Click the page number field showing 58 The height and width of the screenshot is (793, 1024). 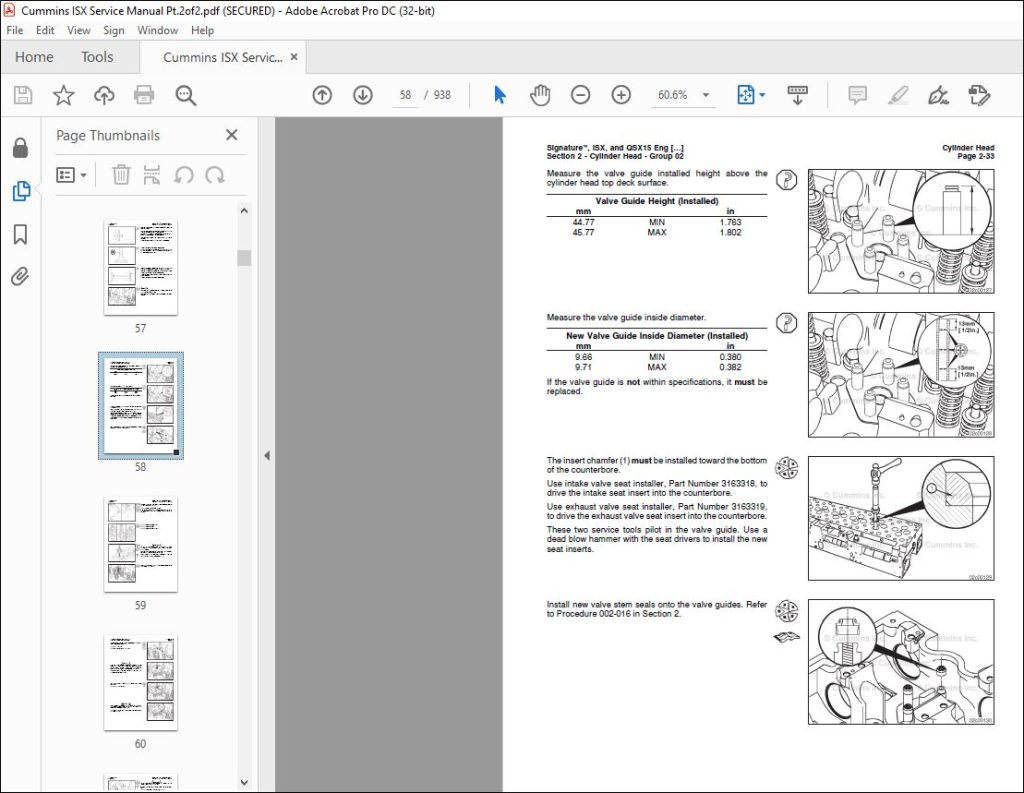tap(406, 95)
